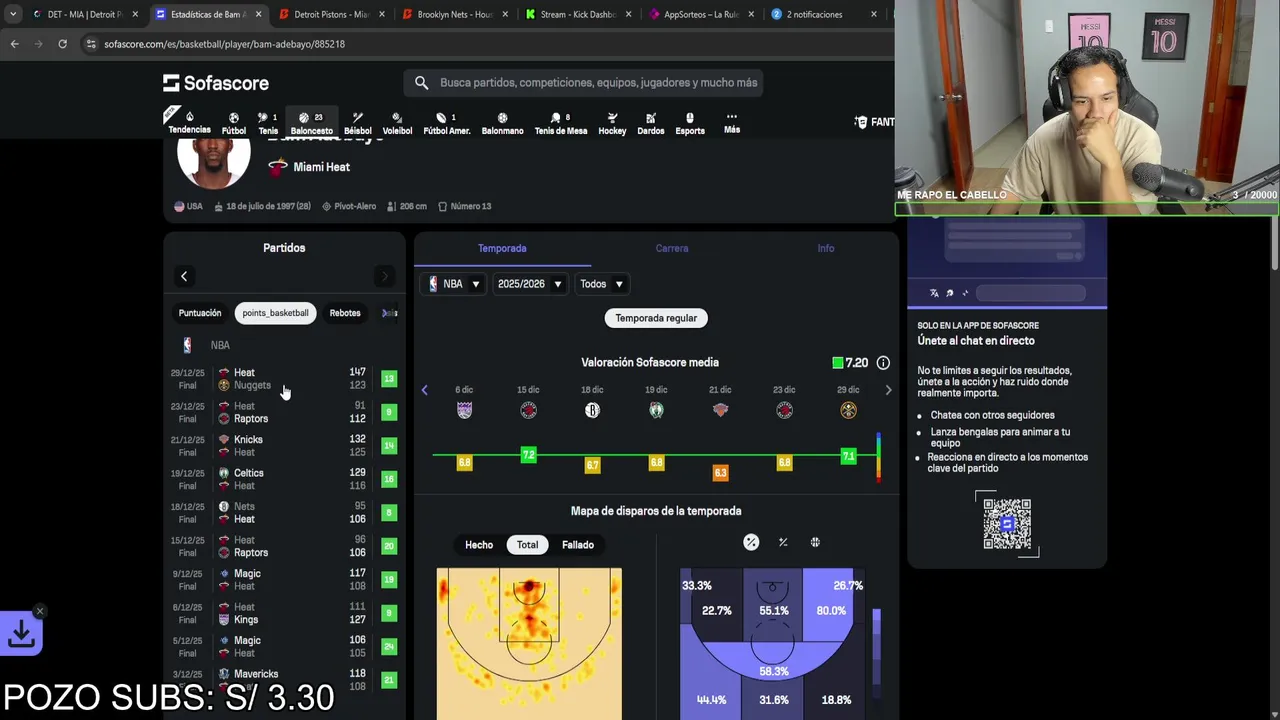Open the 2025/2026 season dropdown
1280x720 pixels.
pos(530,284)
